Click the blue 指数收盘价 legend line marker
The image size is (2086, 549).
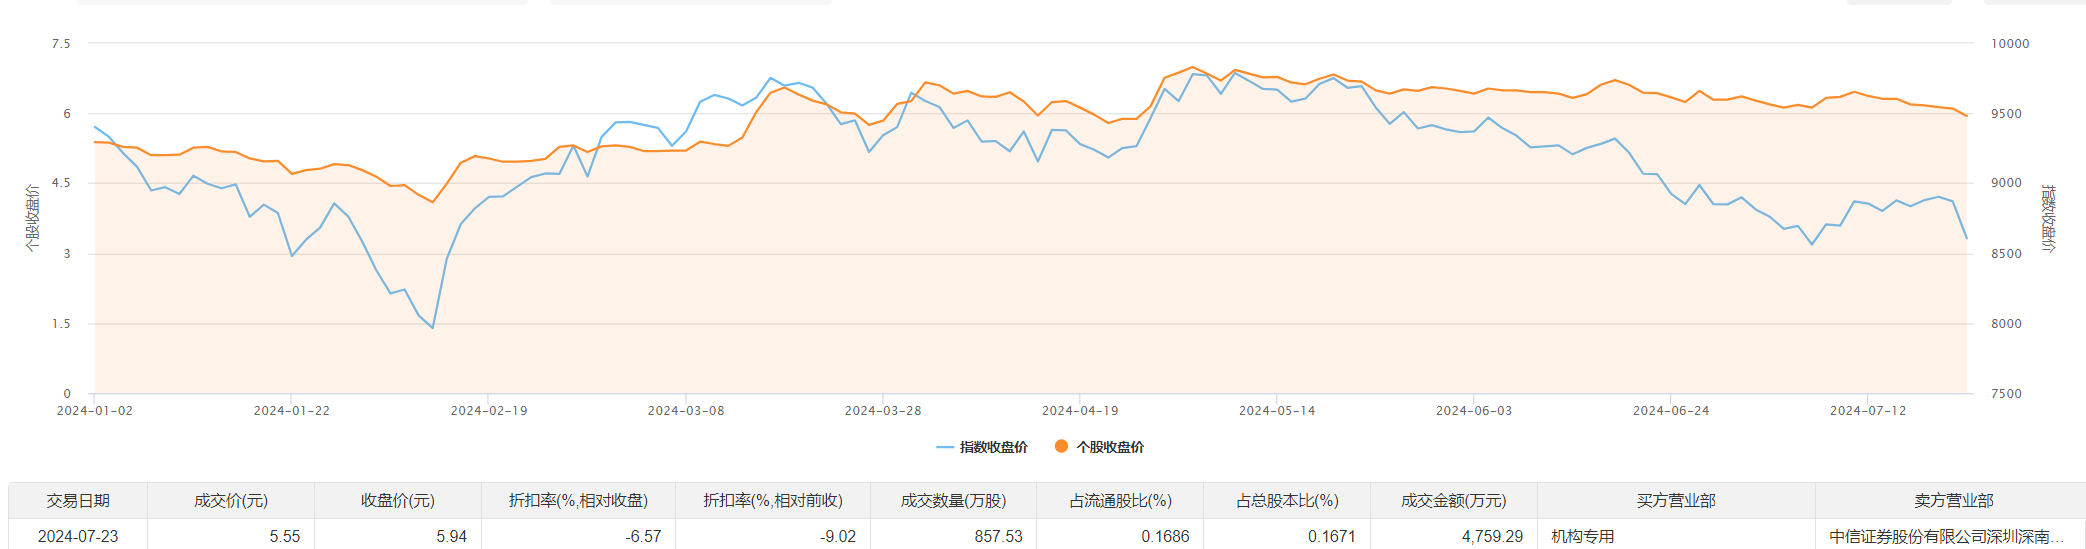pyautogui.click(x=945, y=447)
